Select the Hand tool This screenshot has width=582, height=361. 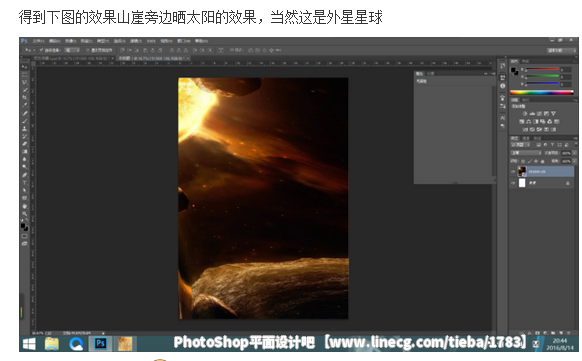pyautogui.click(x=25, y=206)
